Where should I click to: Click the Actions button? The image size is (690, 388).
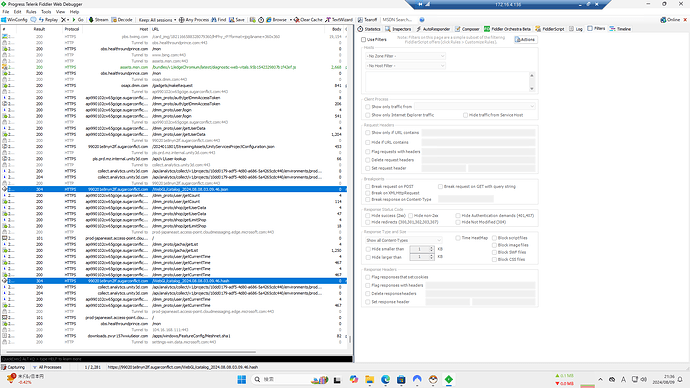point(525,40)
